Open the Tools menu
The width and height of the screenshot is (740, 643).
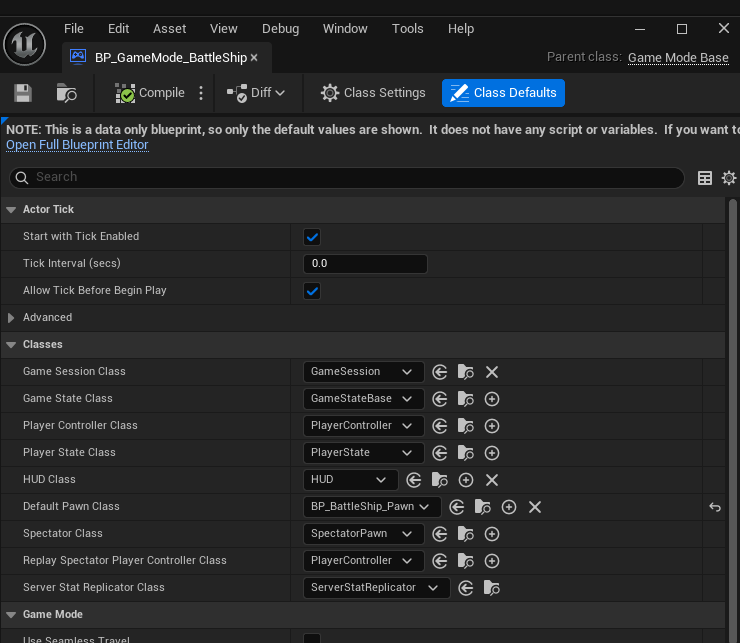pos(407,29)
